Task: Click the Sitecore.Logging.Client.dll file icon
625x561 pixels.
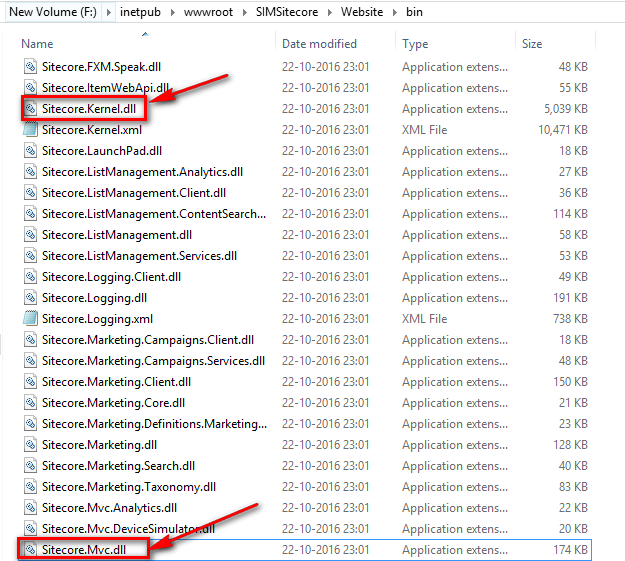Action: click(x=30, y=276)
